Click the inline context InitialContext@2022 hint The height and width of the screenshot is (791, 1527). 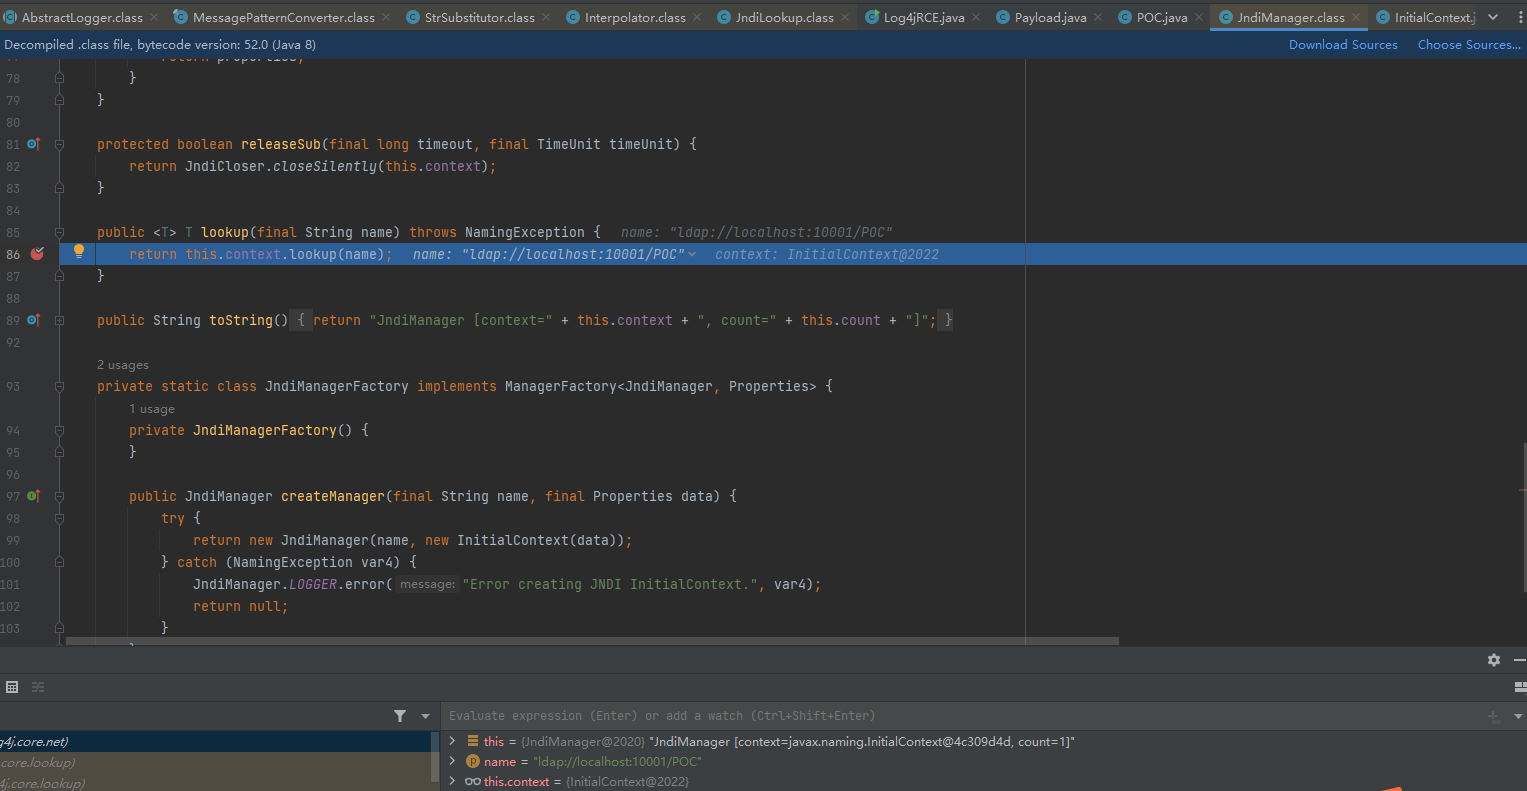pyautogui.click(x=827, y=254)
